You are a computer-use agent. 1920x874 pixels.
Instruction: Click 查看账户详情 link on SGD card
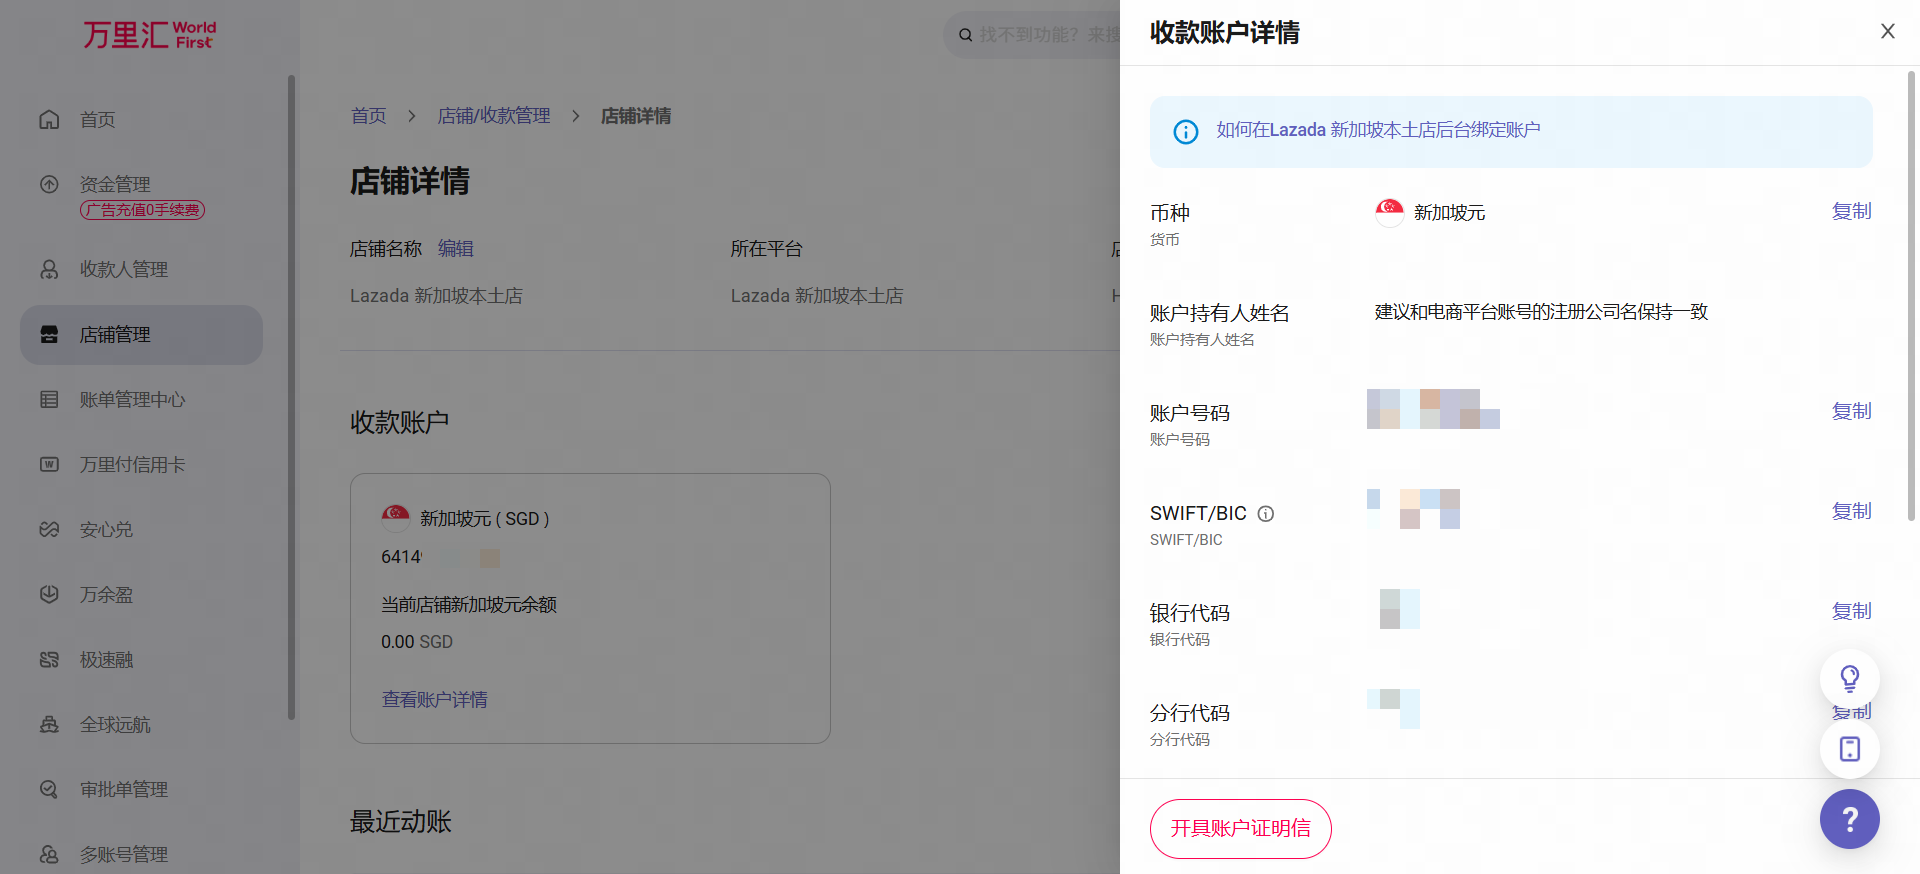[x=435, y=700]
